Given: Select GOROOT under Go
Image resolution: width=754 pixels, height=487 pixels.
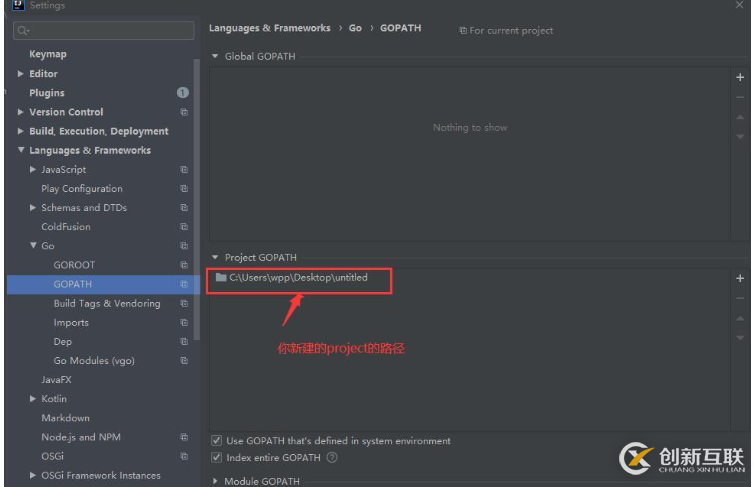Looking at the screenshot, I should point(74,265).
